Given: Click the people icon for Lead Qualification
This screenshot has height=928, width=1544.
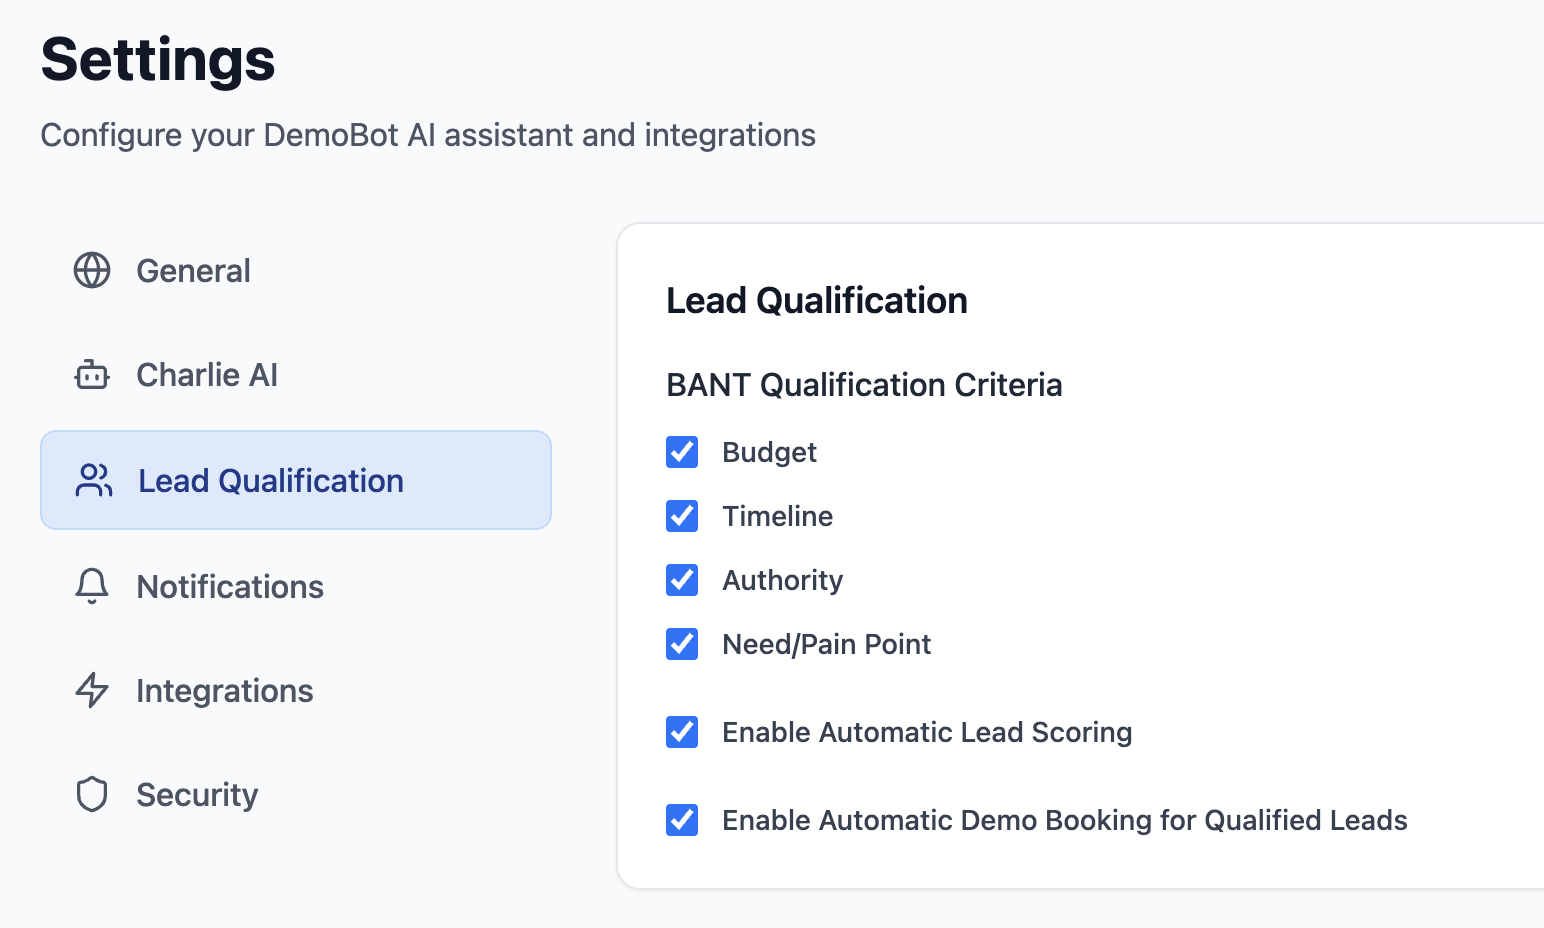Looking at the screenshot, I should click(94, 480).
